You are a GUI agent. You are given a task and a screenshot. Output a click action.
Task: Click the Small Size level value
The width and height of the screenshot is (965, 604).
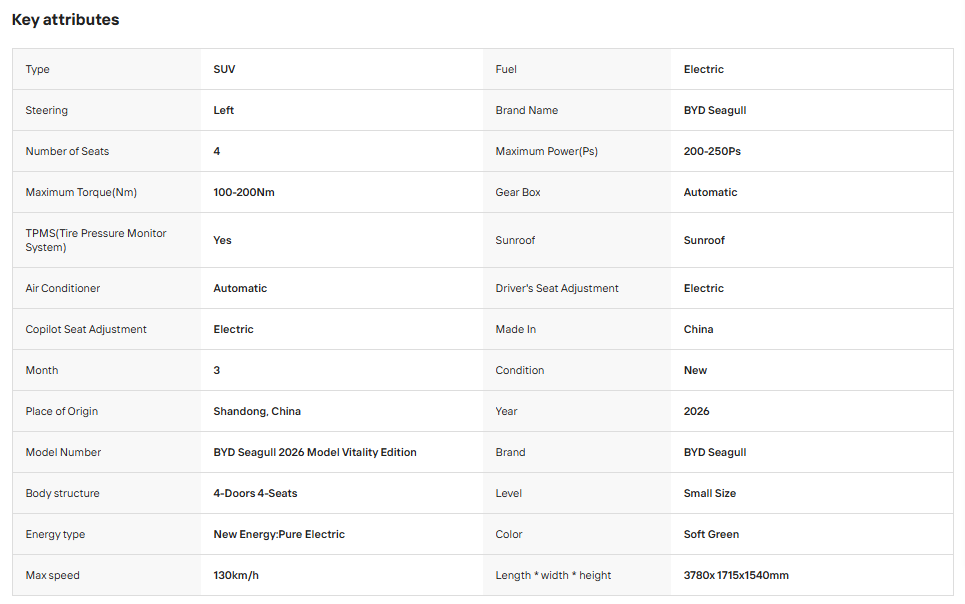[710, 493]
